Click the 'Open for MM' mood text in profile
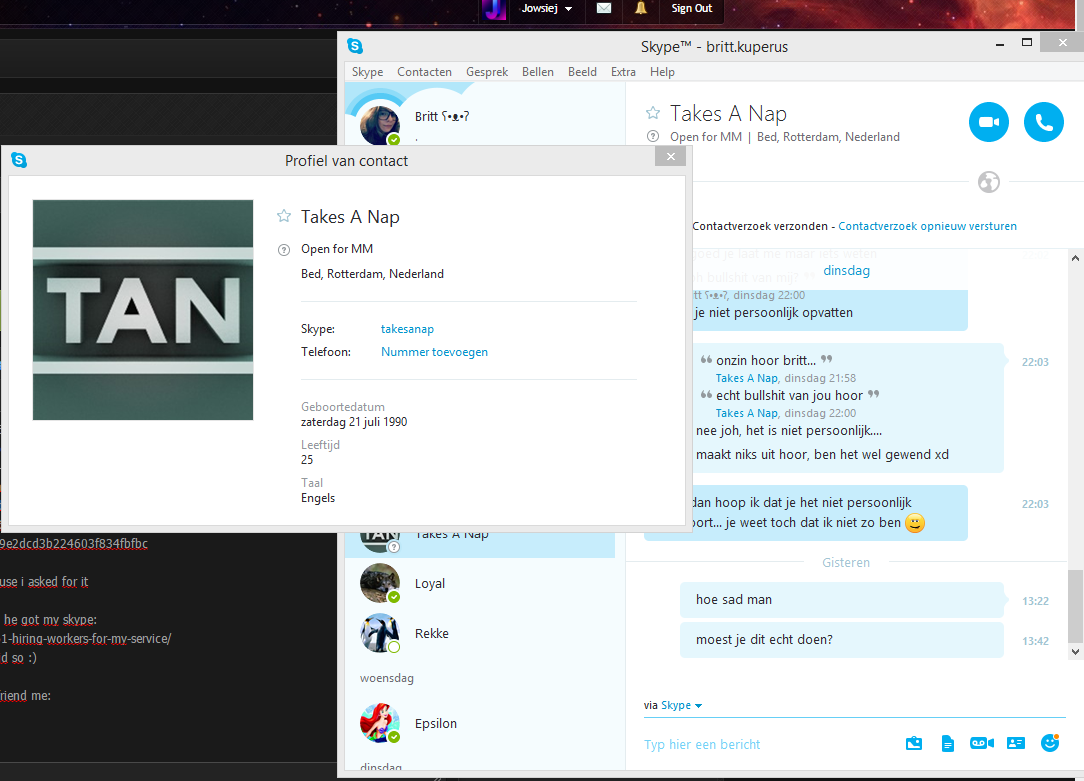The height and width of the screenshot is (781, 1084). pos(337,249)
